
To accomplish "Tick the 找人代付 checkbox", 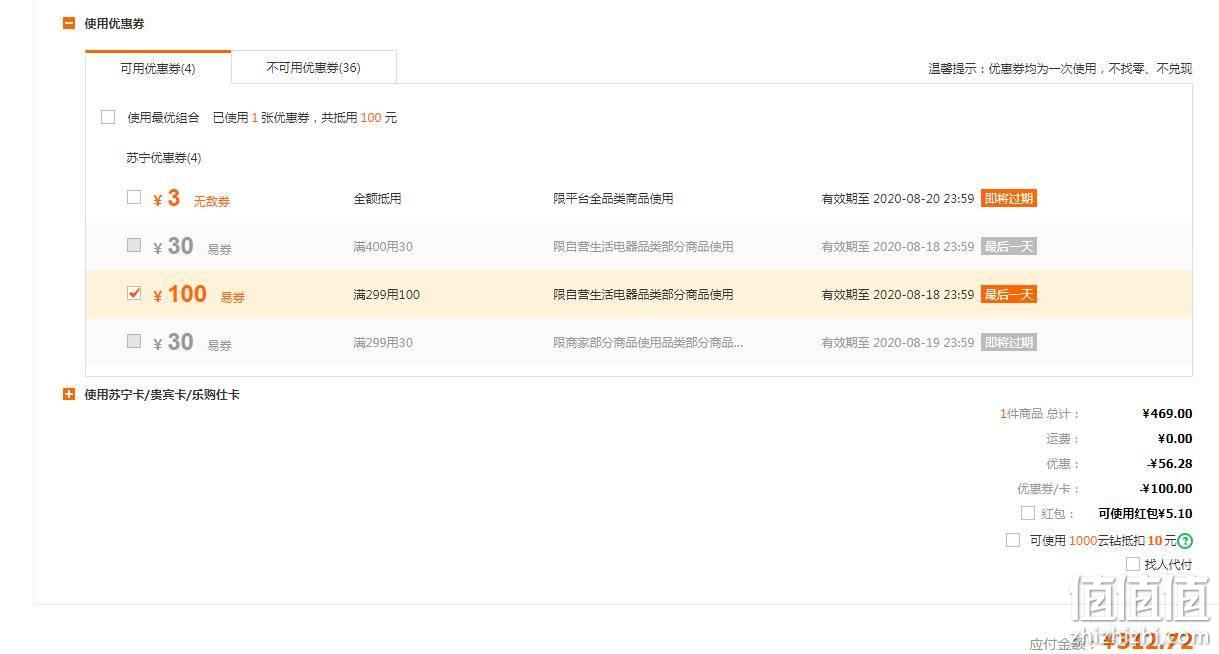I will 1133,564.
